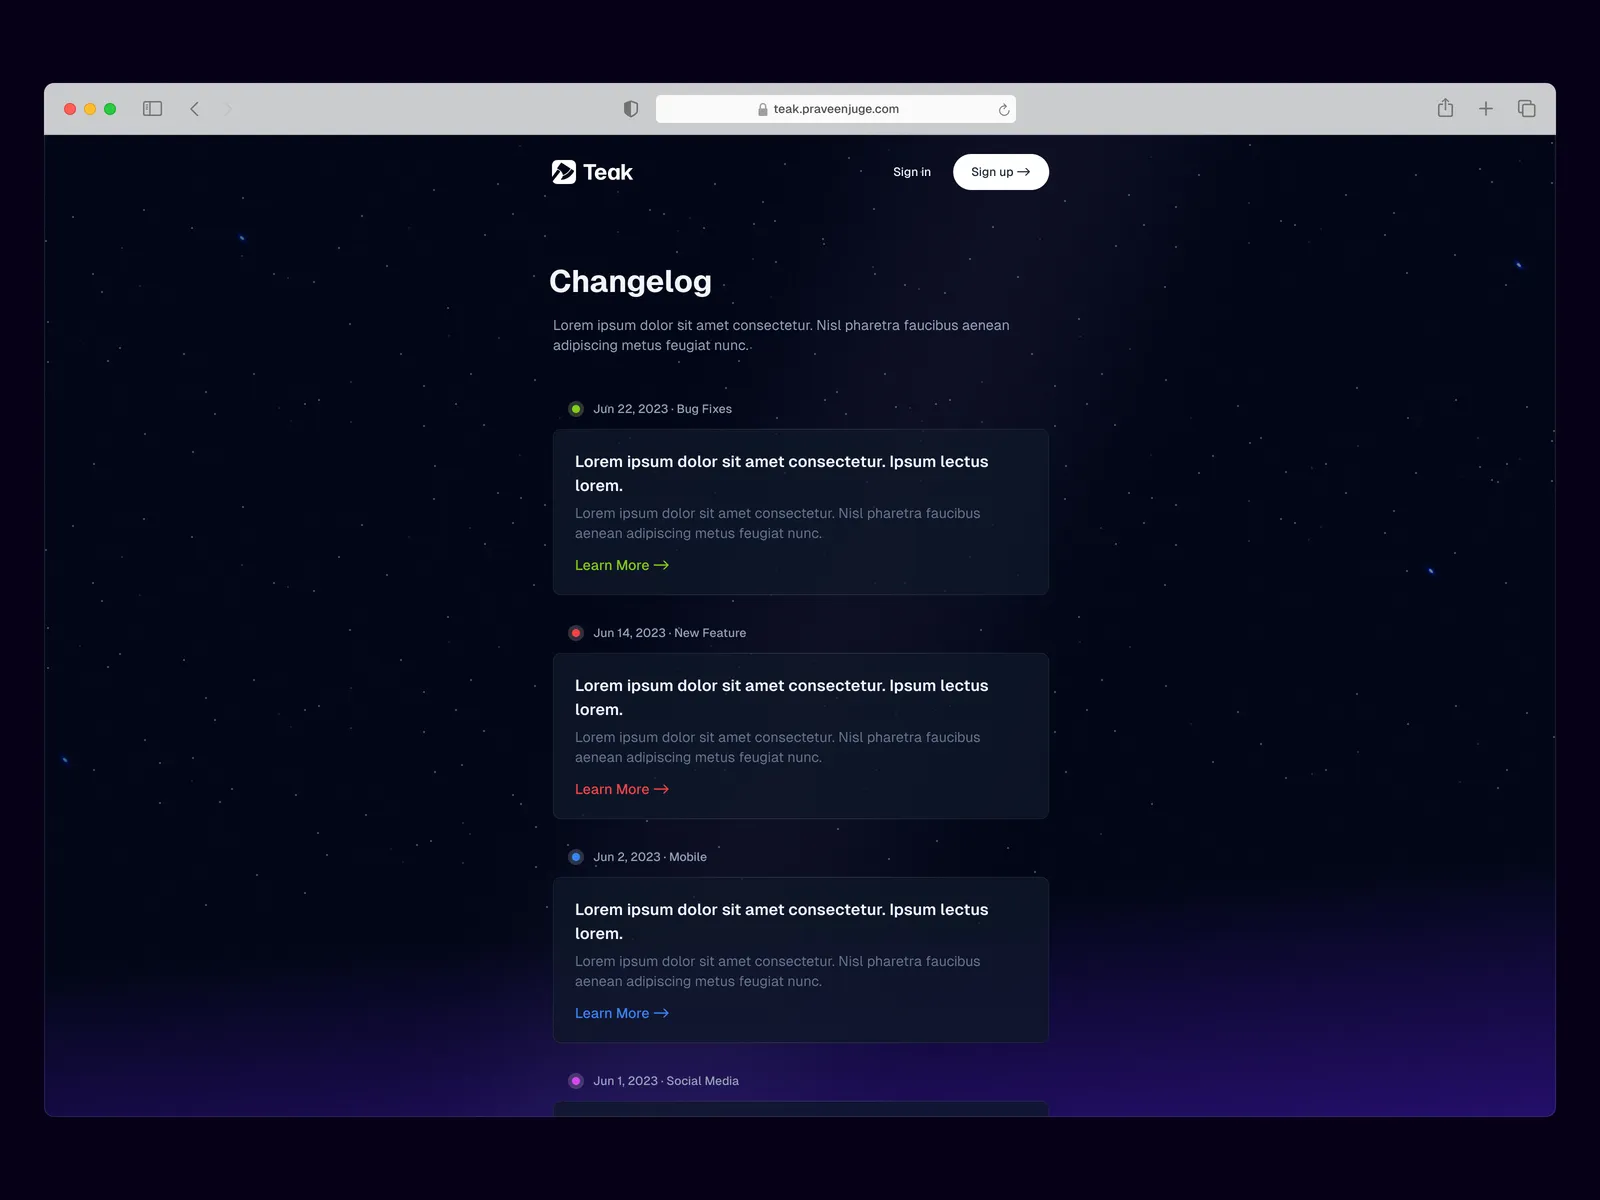
Task: Open the browser share menu
Action: (1445, 108)
